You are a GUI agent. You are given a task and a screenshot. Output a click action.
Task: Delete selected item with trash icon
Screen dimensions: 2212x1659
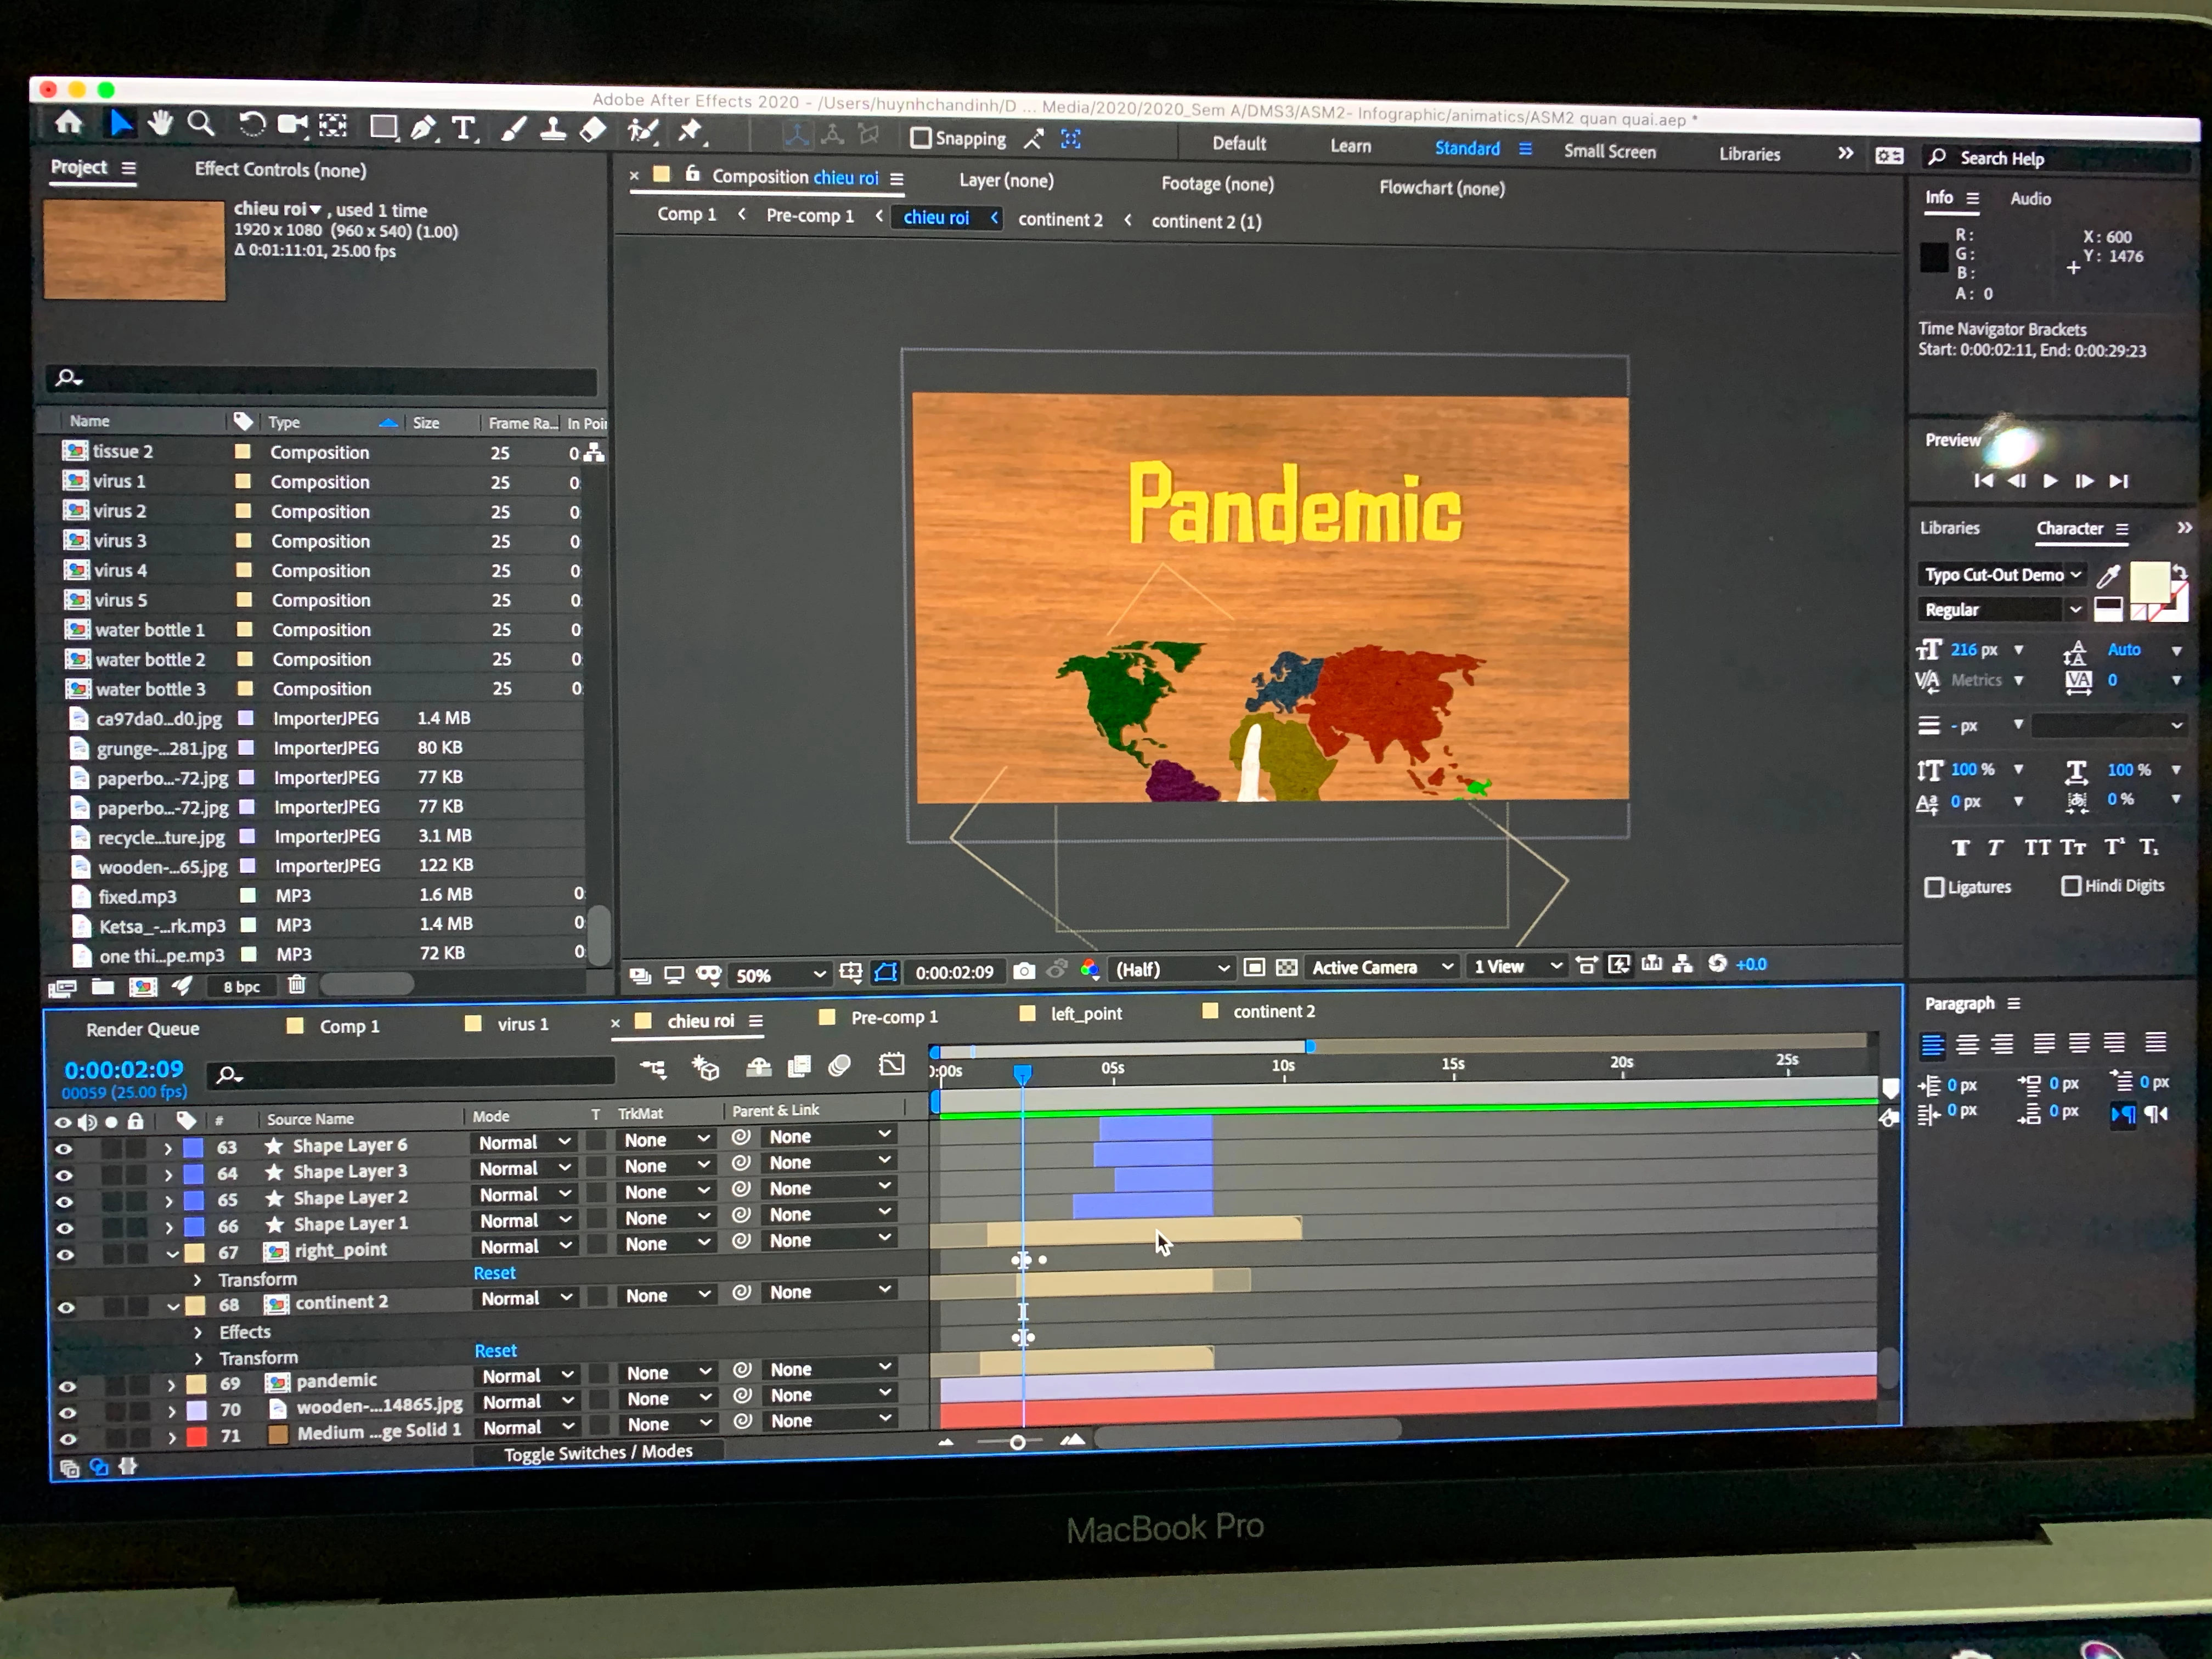click(296, 985)
